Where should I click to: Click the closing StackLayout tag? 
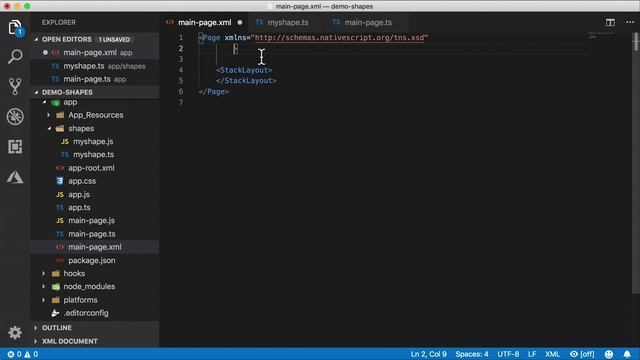(x=246, y=80)
